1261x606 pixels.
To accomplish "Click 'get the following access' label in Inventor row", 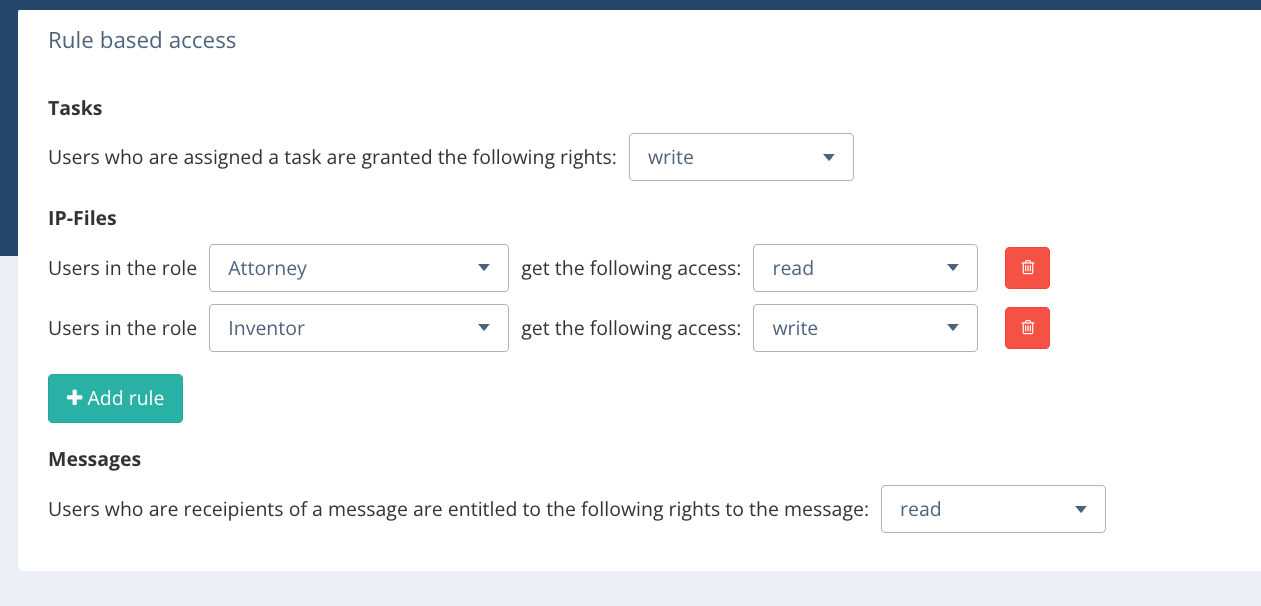I will pyautogui.click(x=630, y=328).
